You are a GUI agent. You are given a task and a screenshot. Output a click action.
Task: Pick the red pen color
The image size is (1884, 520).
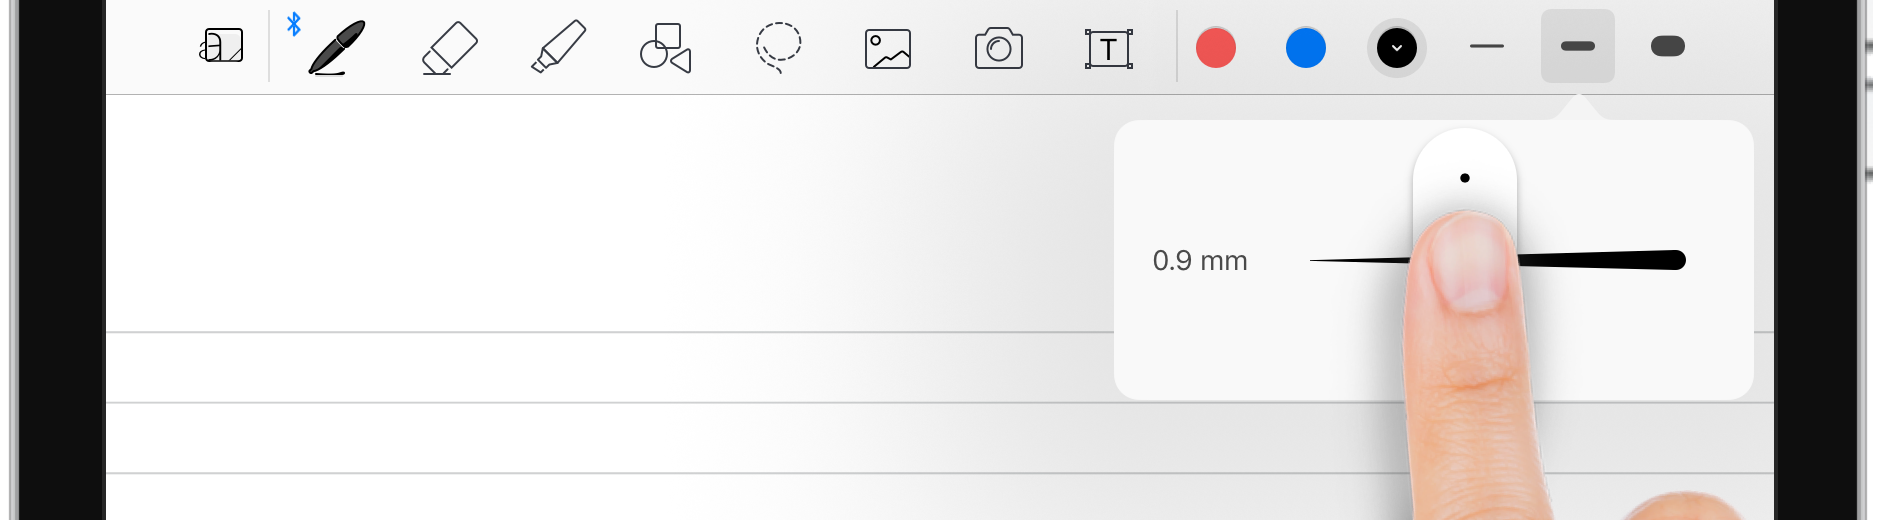(1216, 47)
